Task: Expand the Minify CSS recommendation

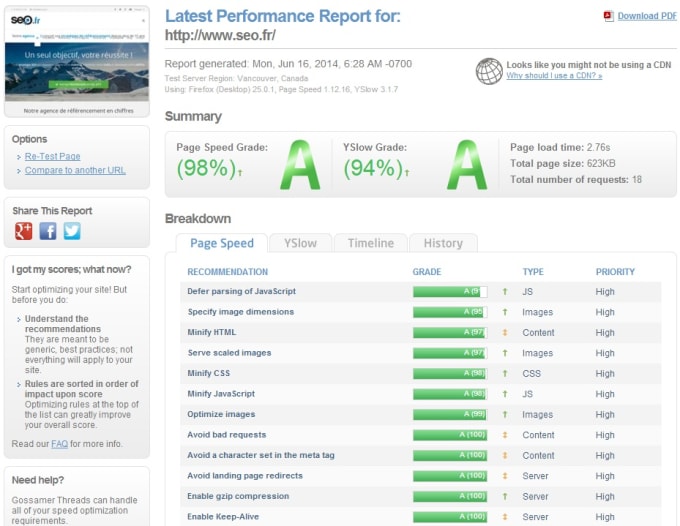Action: (209, 373)
